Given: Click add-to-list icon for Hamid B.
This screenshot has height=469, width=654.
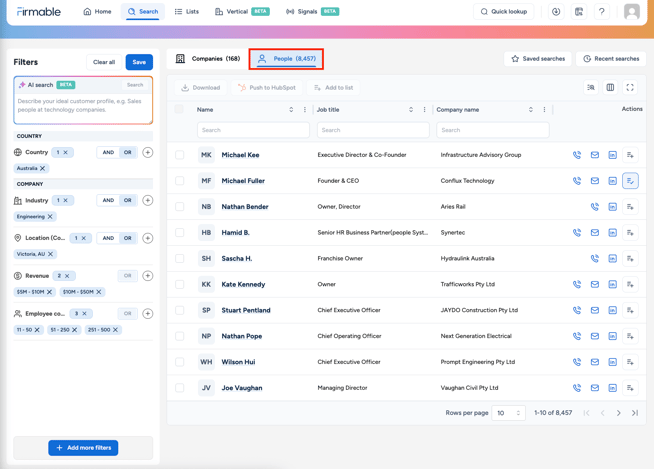Looking at the screenshot, I should point(630,232).
